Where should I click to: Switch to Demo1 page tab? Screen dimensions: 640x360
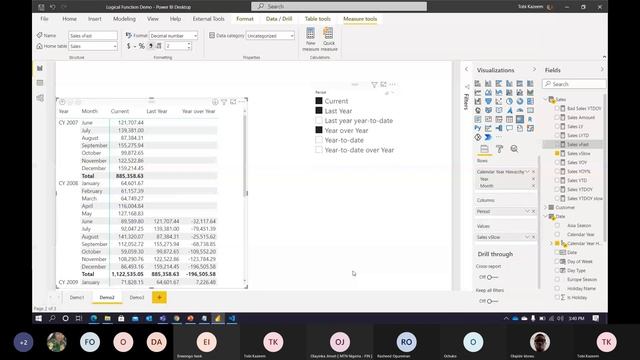pos(77,298)
